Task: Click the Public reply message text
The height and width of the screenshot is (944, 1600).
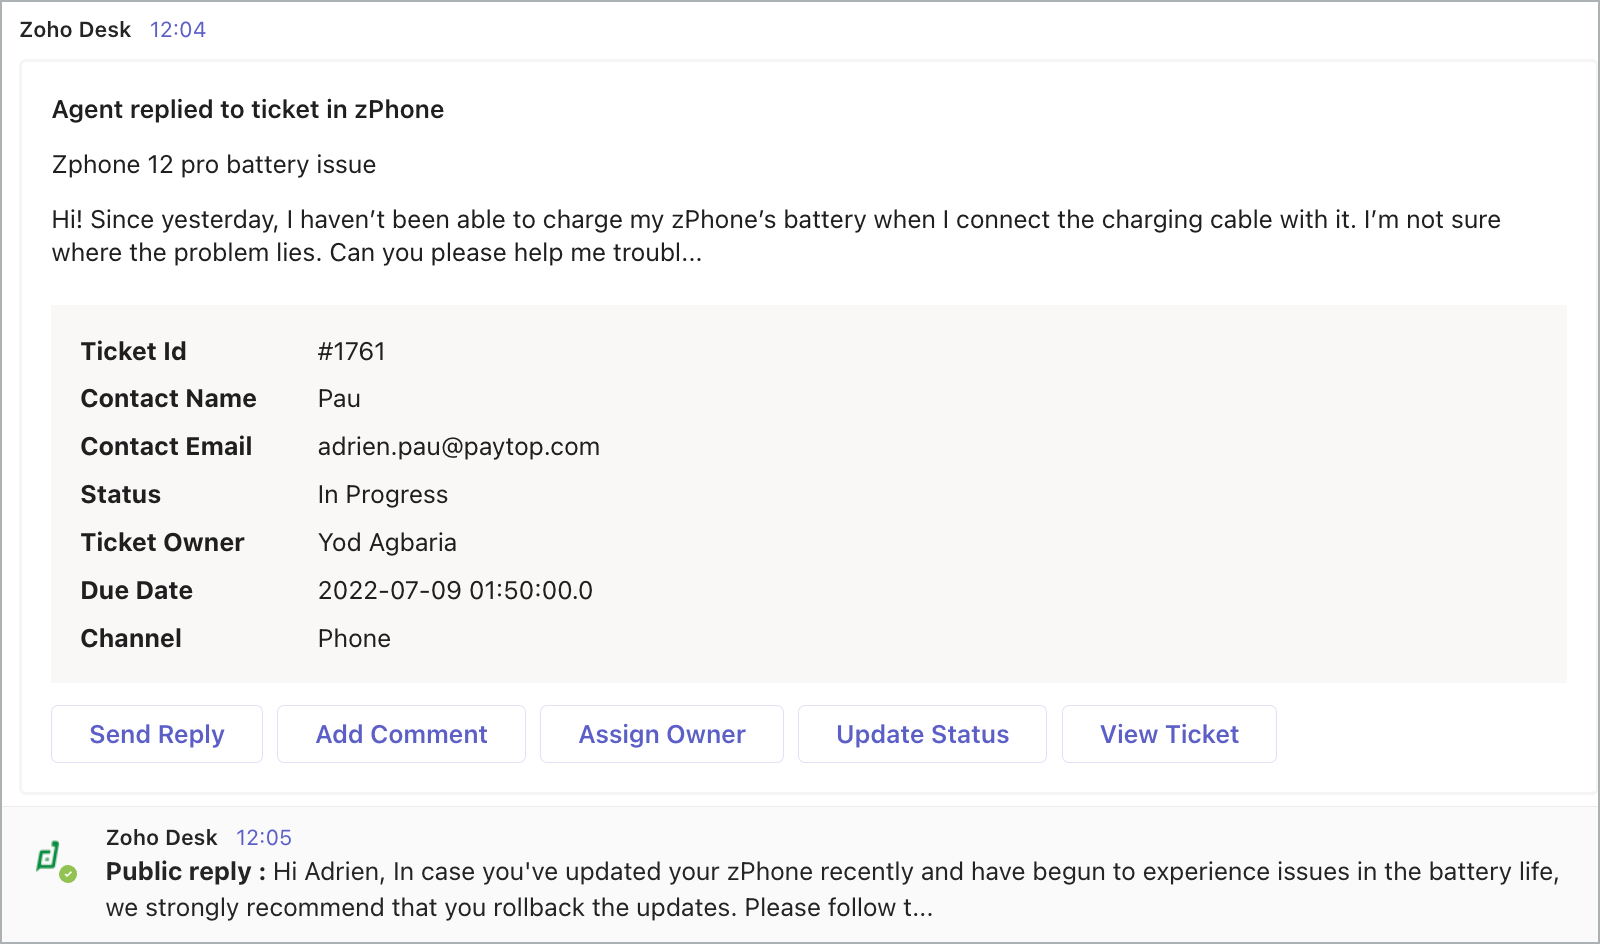Action: [x=830, y=889]
